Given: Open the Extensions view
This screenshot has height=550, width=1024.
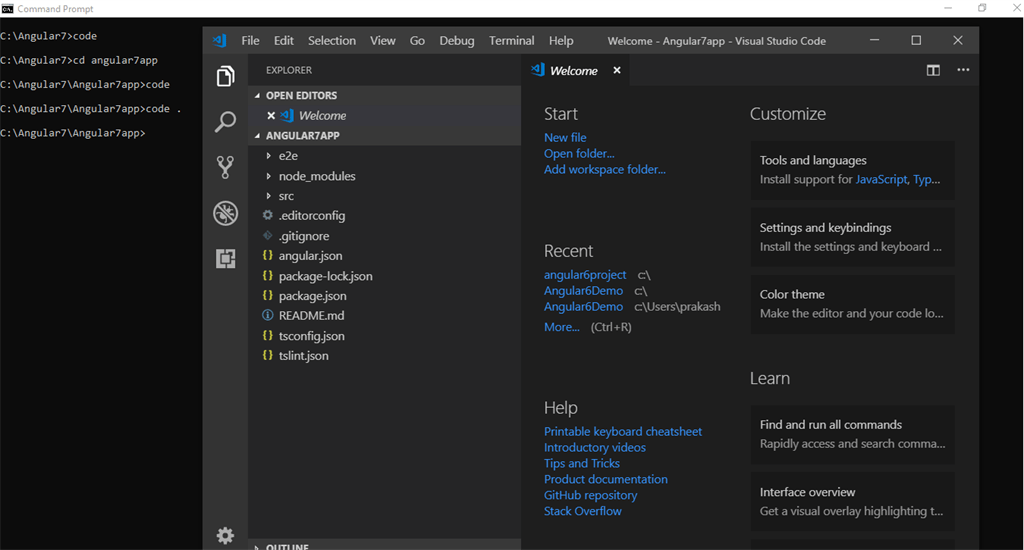Looking at the screenshot, I should tap(225, 259).
